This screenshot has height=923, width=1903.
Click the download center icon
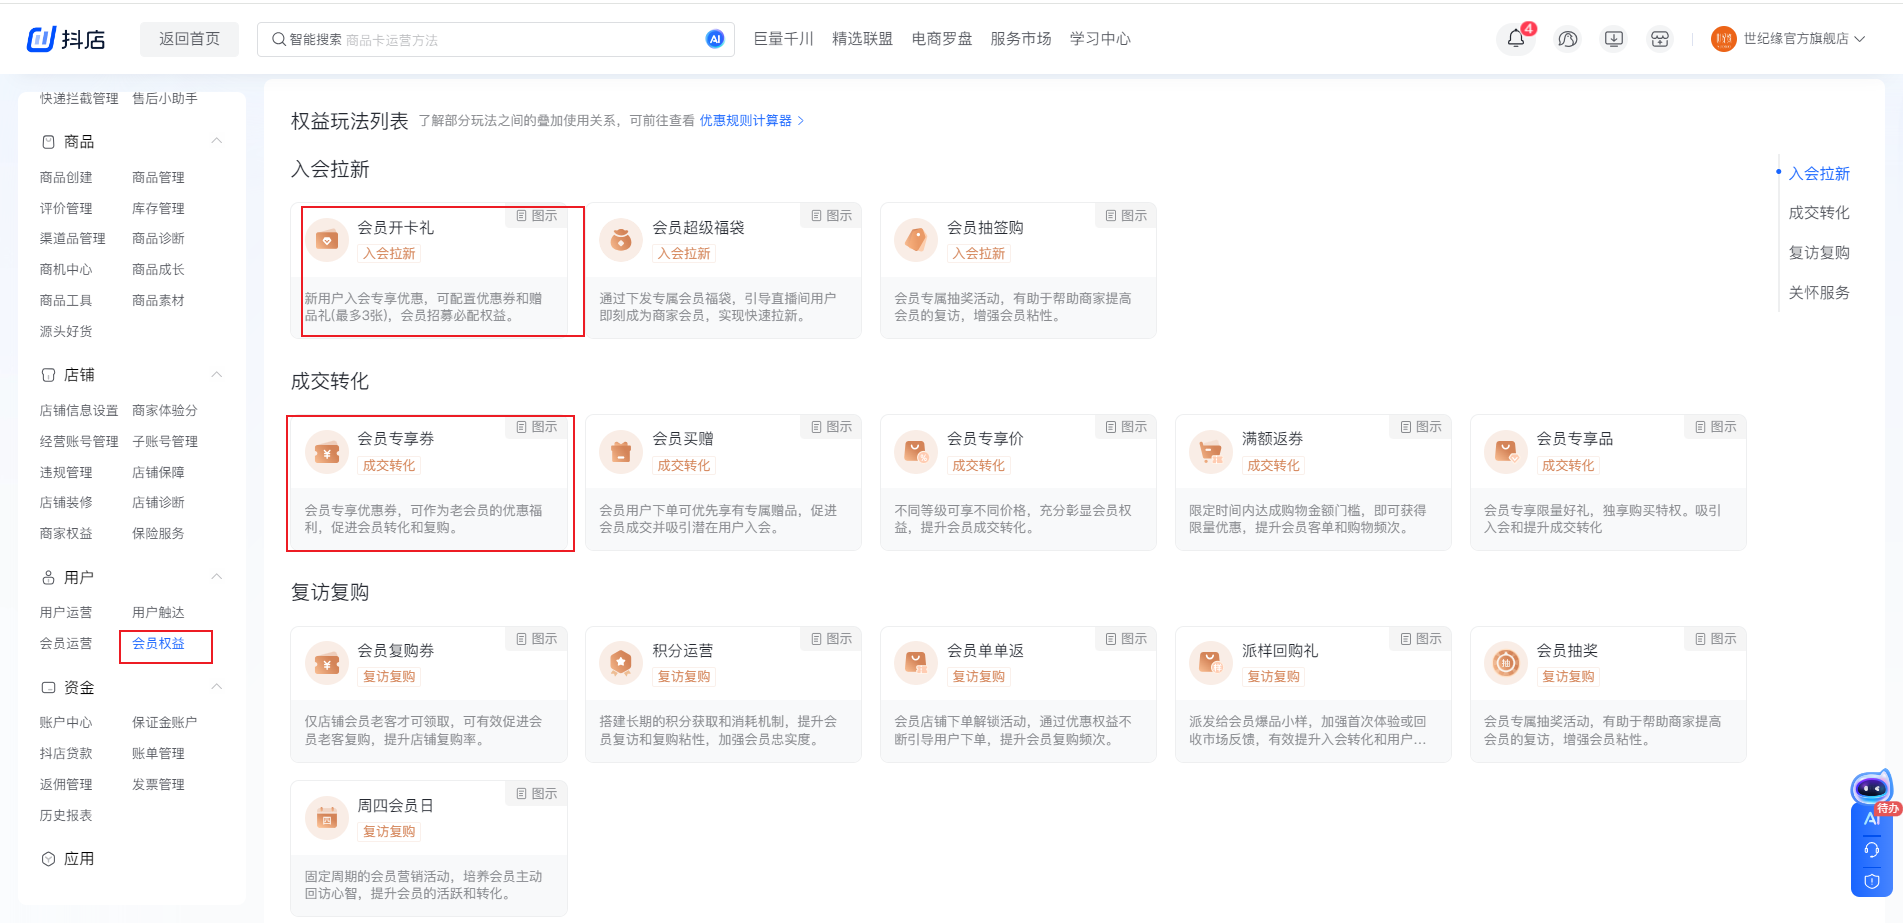(1613, 39)
